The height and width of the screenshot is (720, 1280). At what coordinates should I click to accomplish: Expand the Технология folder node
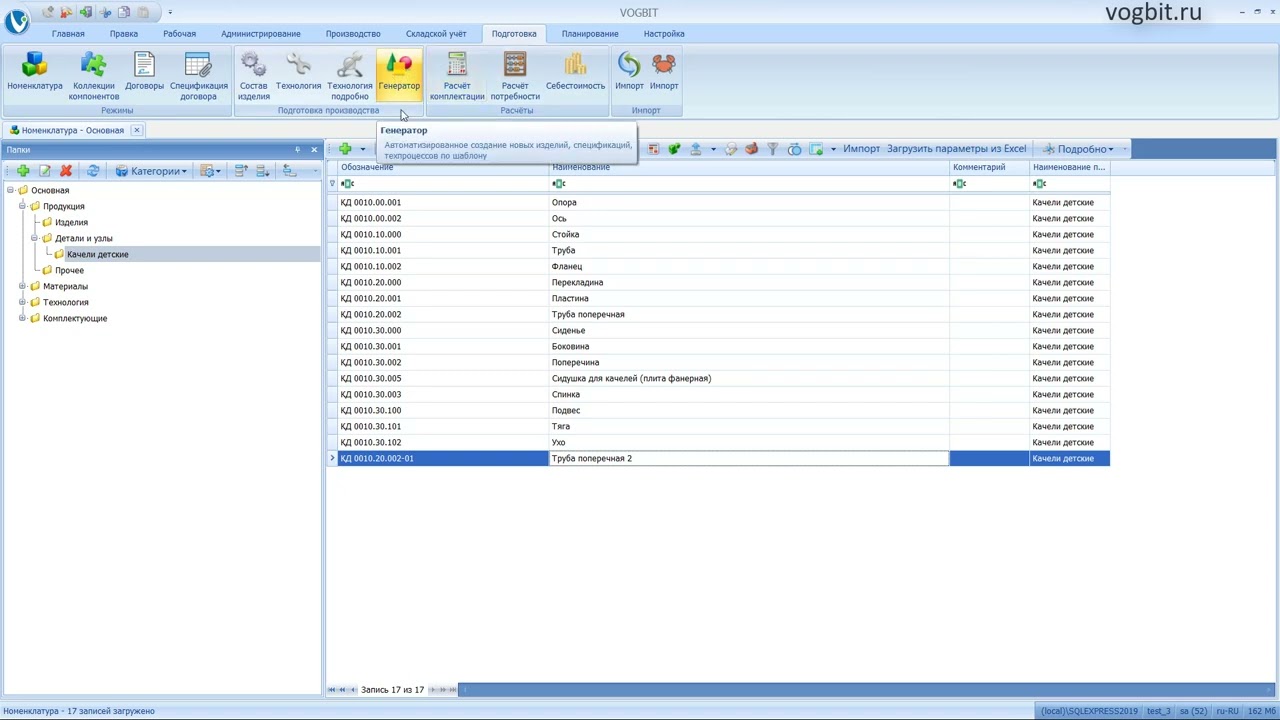tap(22, 302)
